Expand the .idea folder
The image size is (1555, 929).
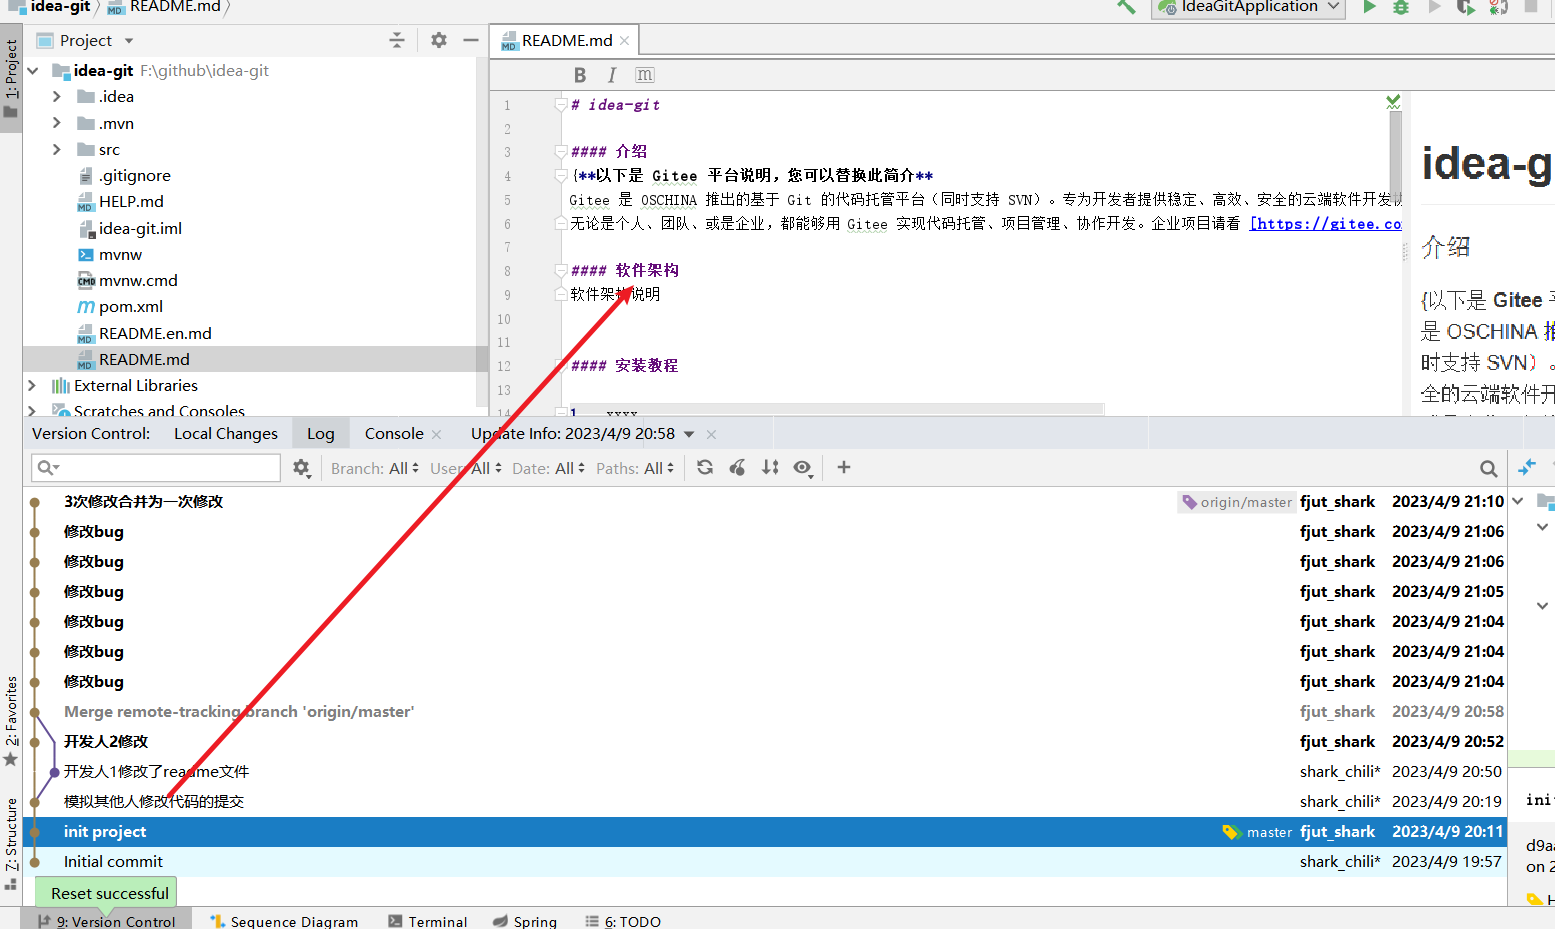[x=57, y=97]
